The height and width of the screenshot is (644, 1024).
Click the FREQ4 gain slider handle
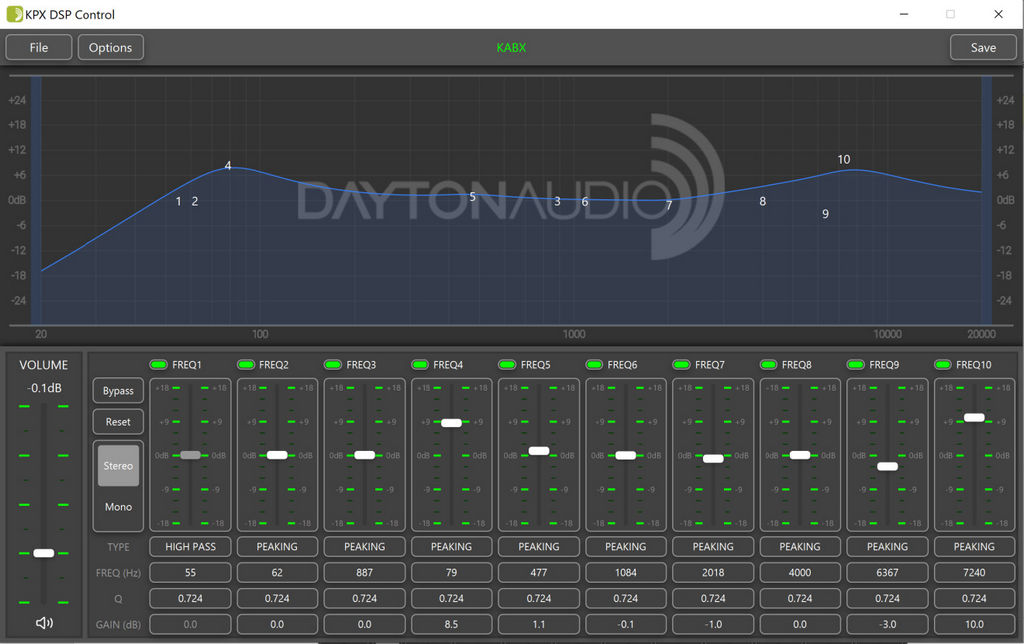click(451, 423)
